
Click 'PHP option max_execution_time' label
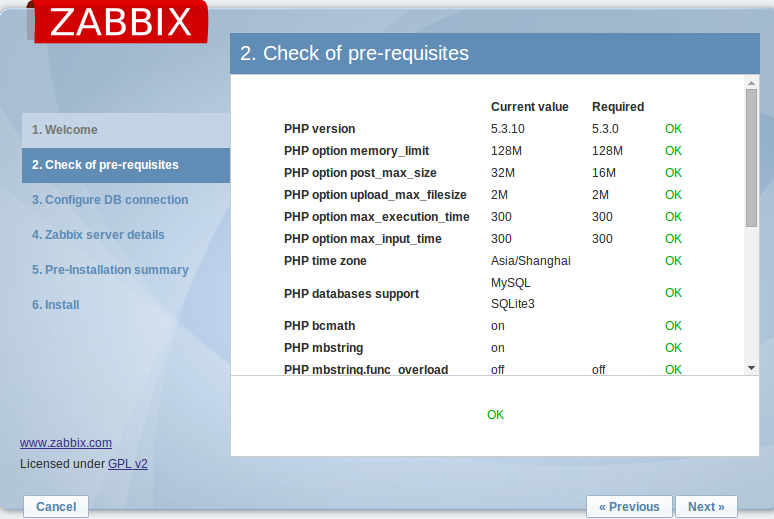pos(377,217)
